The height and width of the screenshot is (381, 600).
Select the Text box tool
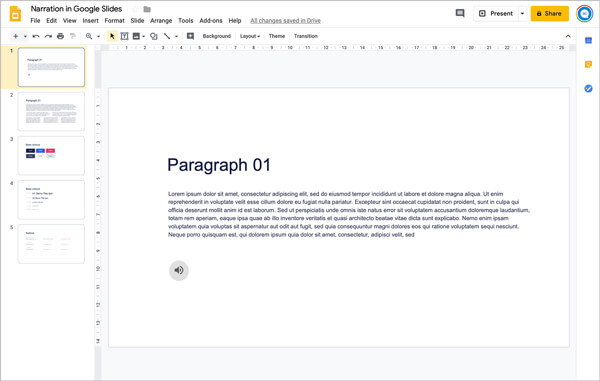click(124, 36)
